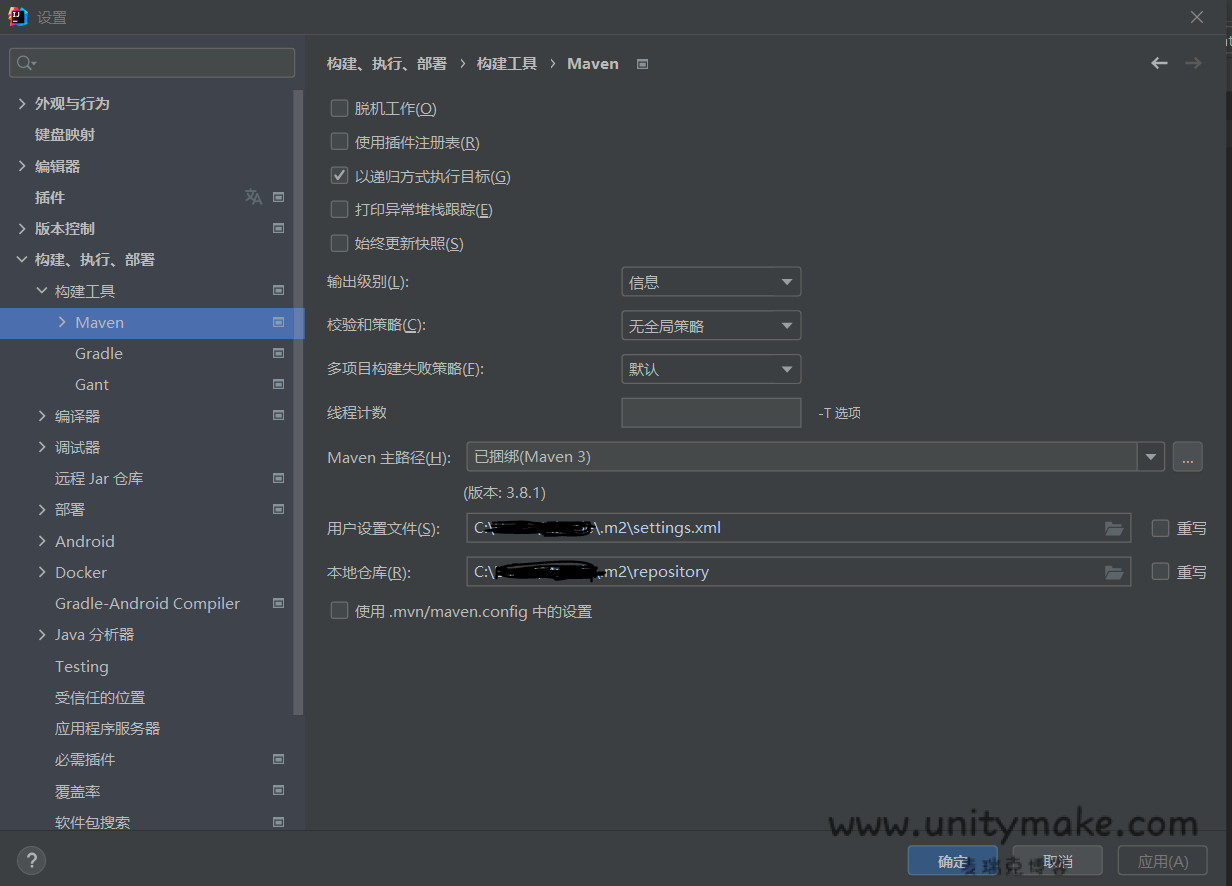Viewport: 1232px width, 886px height.
Task: Click folder icon for local repository path
Action: (x=1114, y=572)
